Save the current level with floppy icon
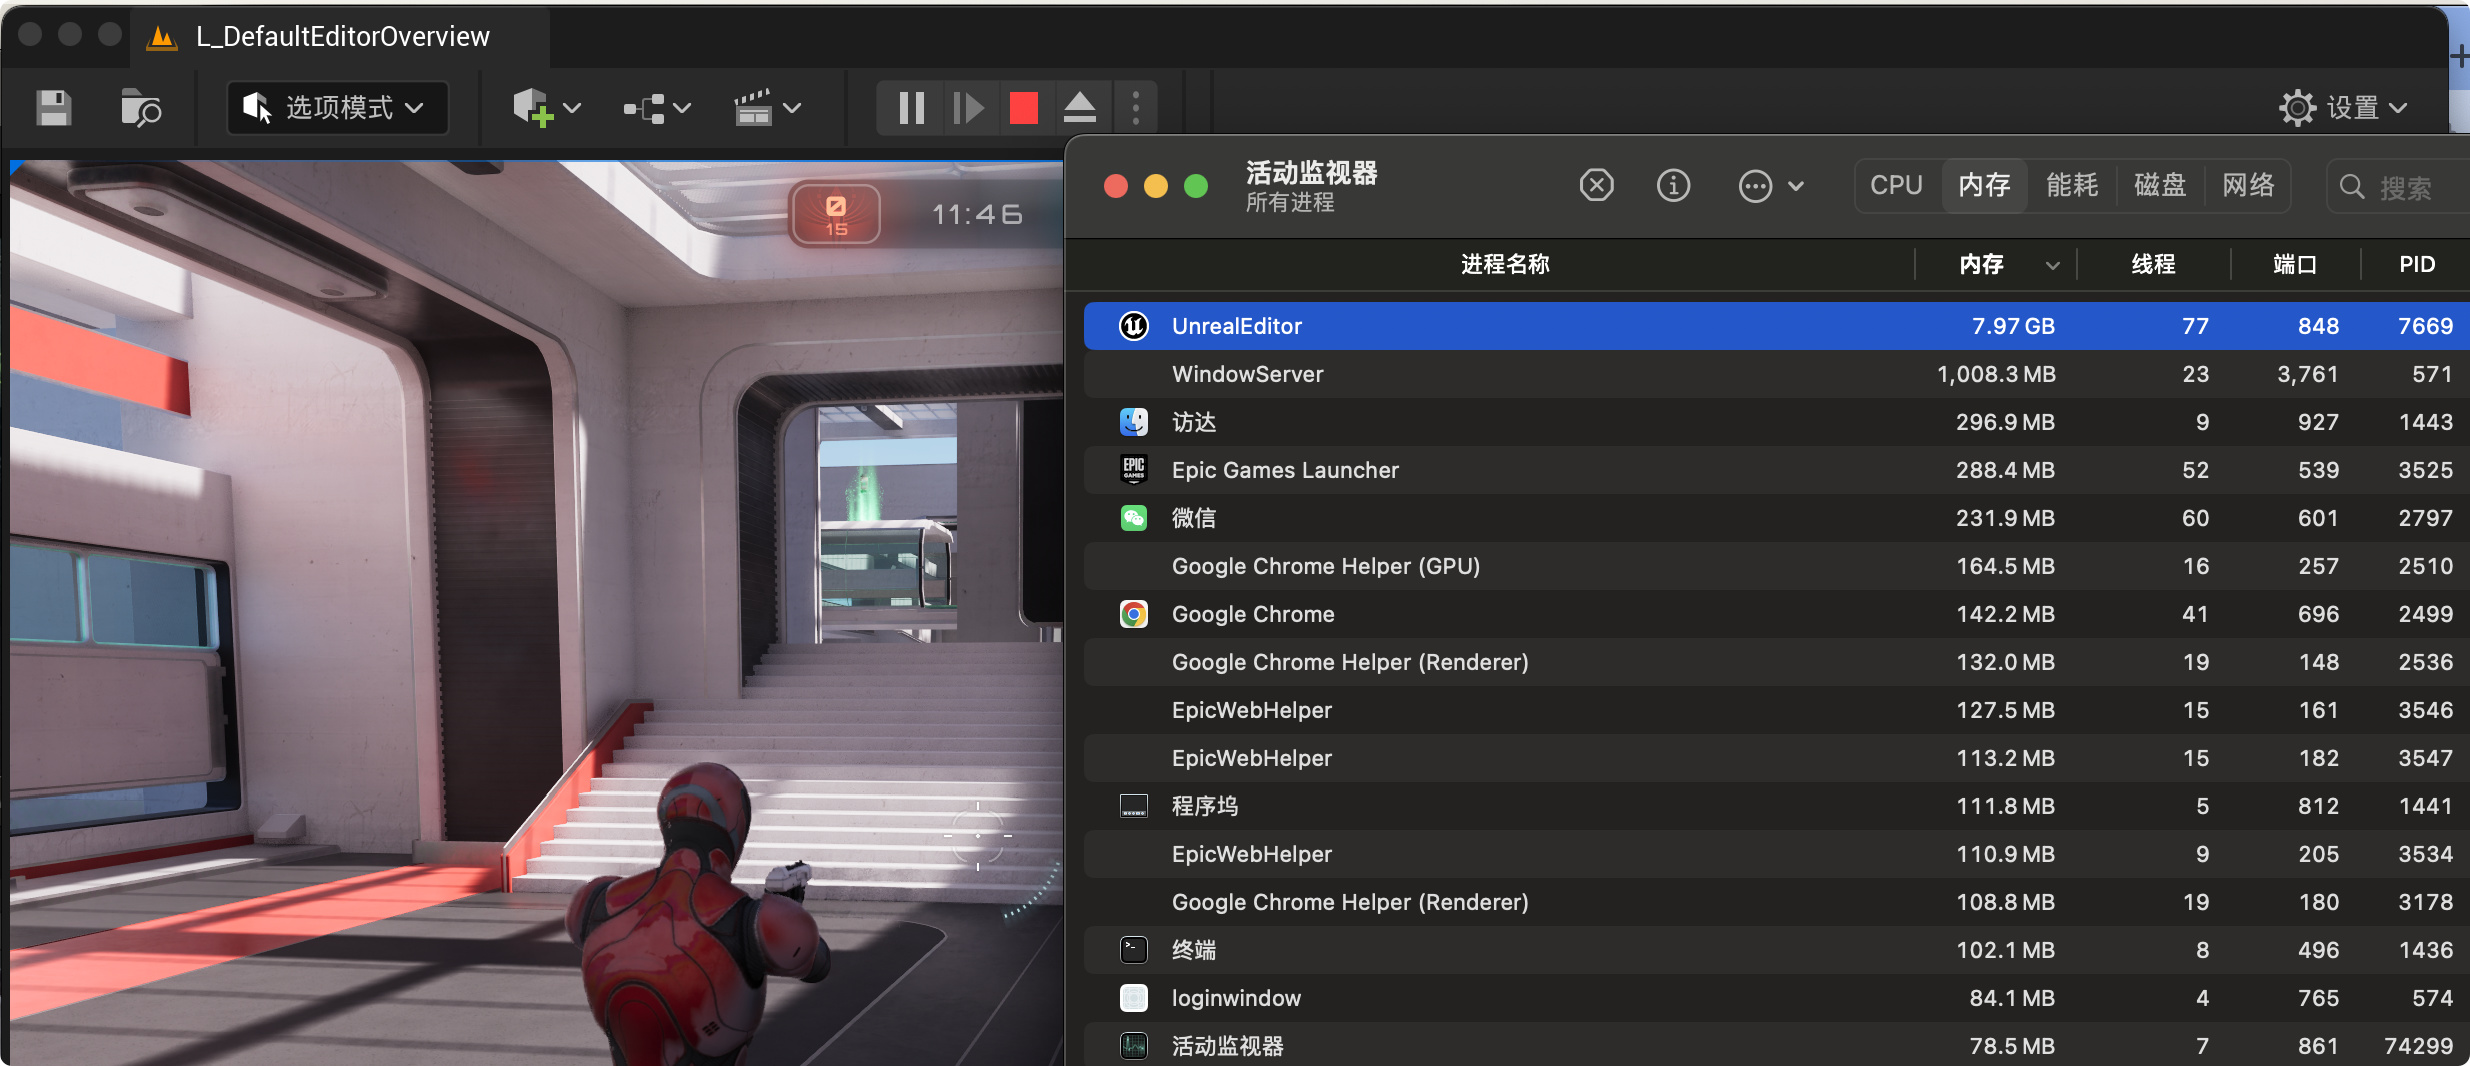 pos(54,108)
